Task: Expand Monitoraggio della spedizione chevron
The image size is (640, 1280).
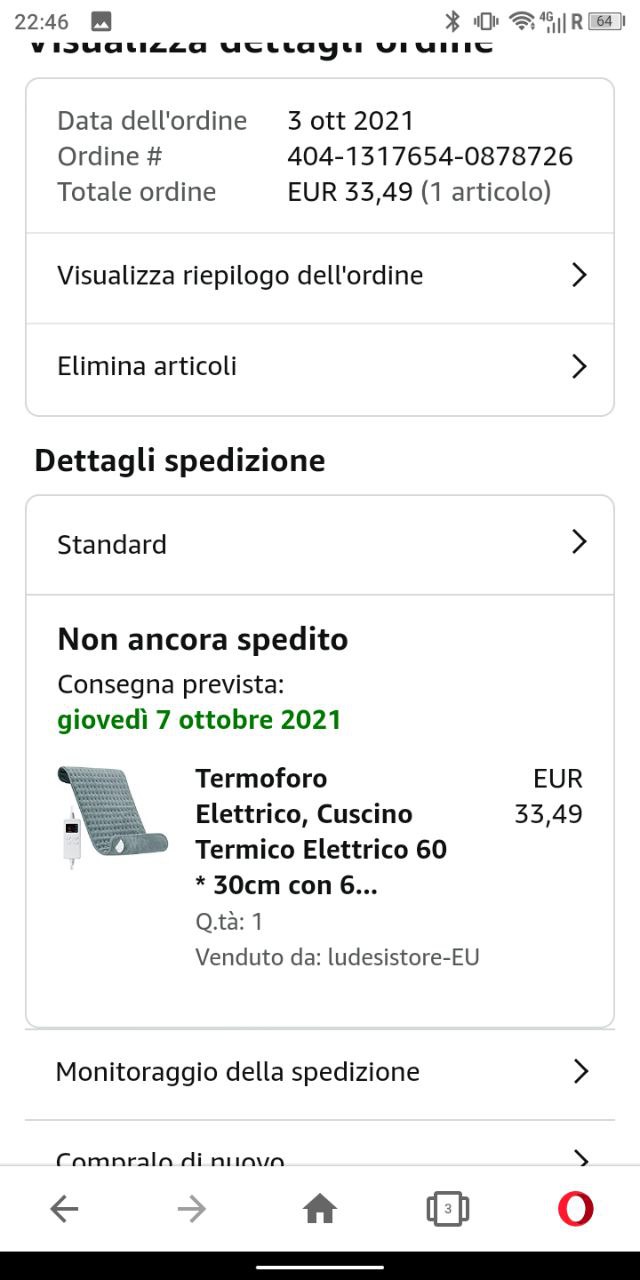Action: pyautogui.click(x=580, y=1072)
